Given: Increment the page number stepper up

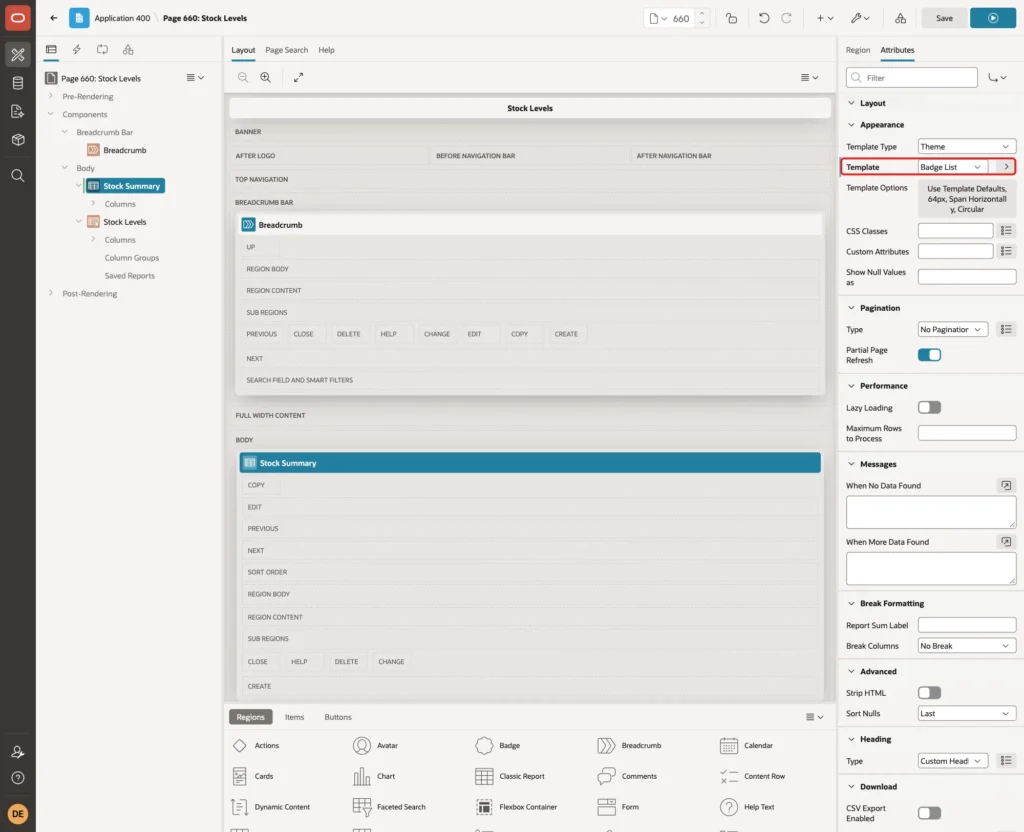Looking at the screenshot, I should 702,14.
